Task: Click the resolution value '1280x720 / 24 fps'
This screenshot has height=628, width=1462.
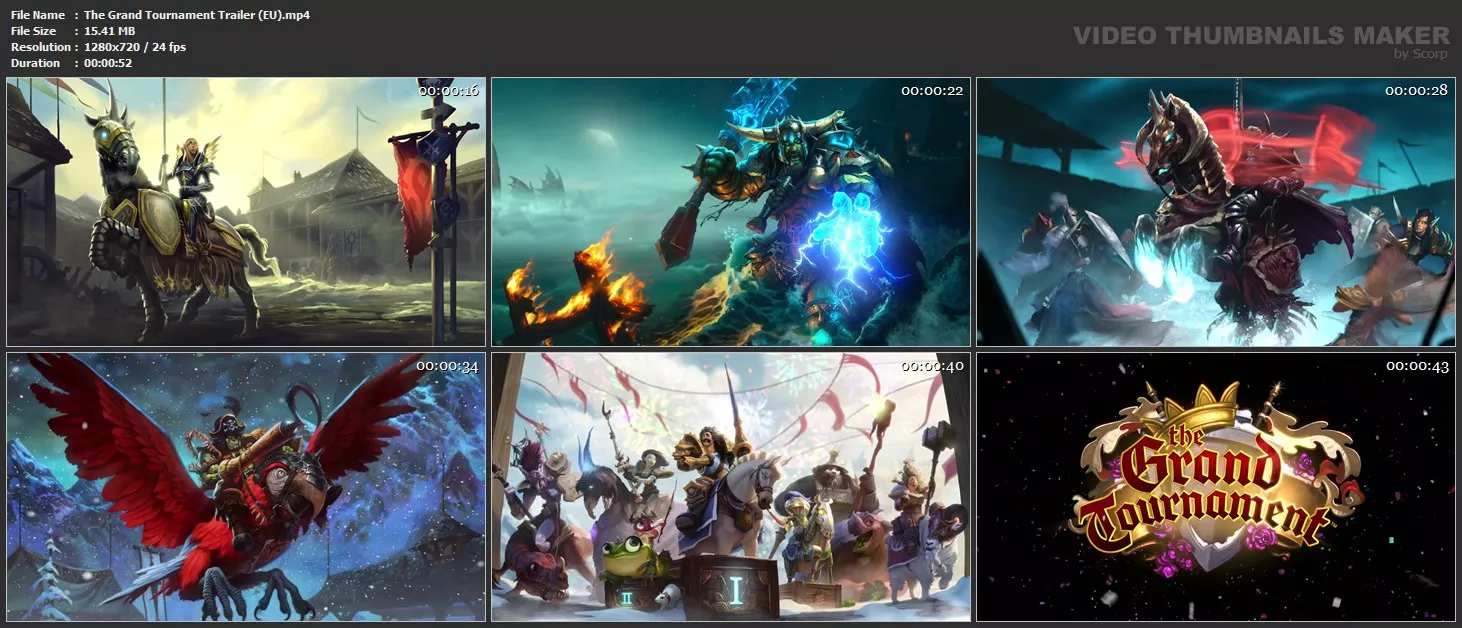Action: pyautogui.click(x=135, y=47)
